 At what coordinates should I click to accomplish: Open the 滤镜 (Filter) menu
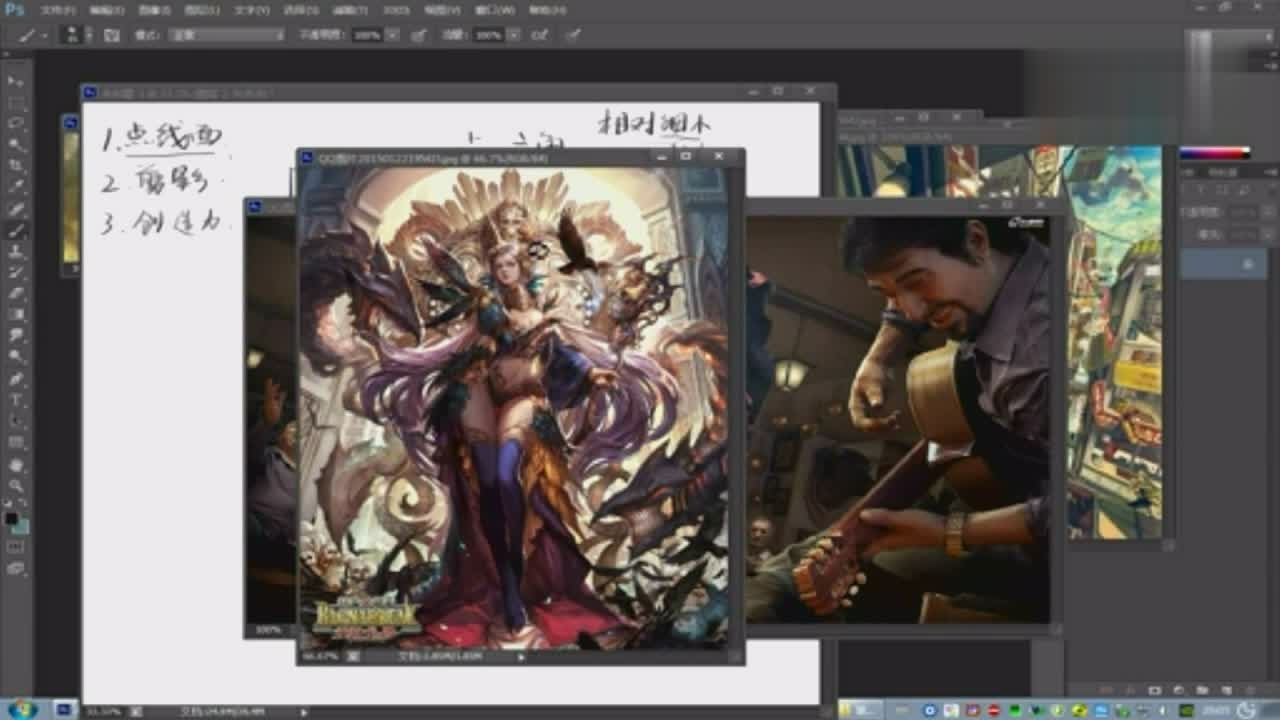pyautogui.click(x=349, y=10)
